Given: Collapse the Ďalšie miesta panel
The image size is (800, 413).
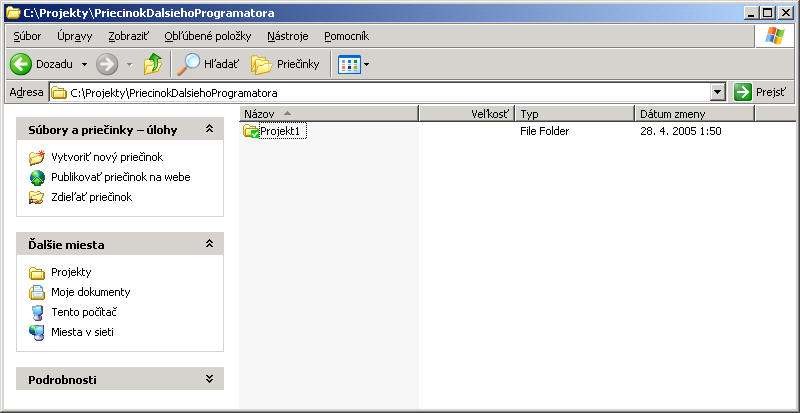Looking at the screenshot, I should click(209, 244).
